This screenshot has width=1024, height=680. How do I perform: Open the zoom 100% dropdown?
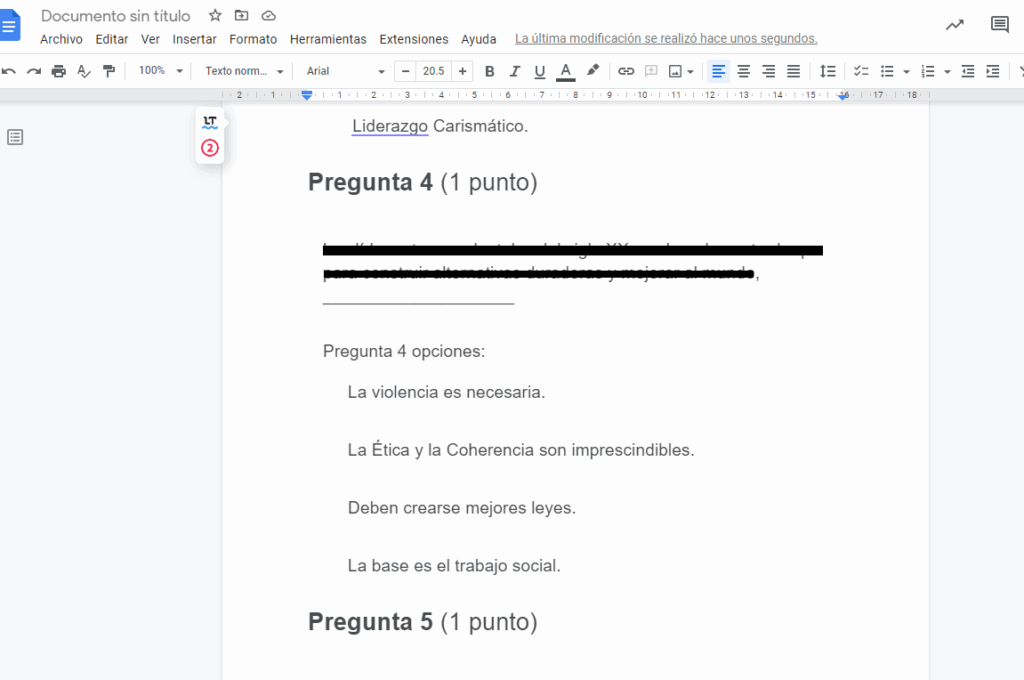click(161, 71)
